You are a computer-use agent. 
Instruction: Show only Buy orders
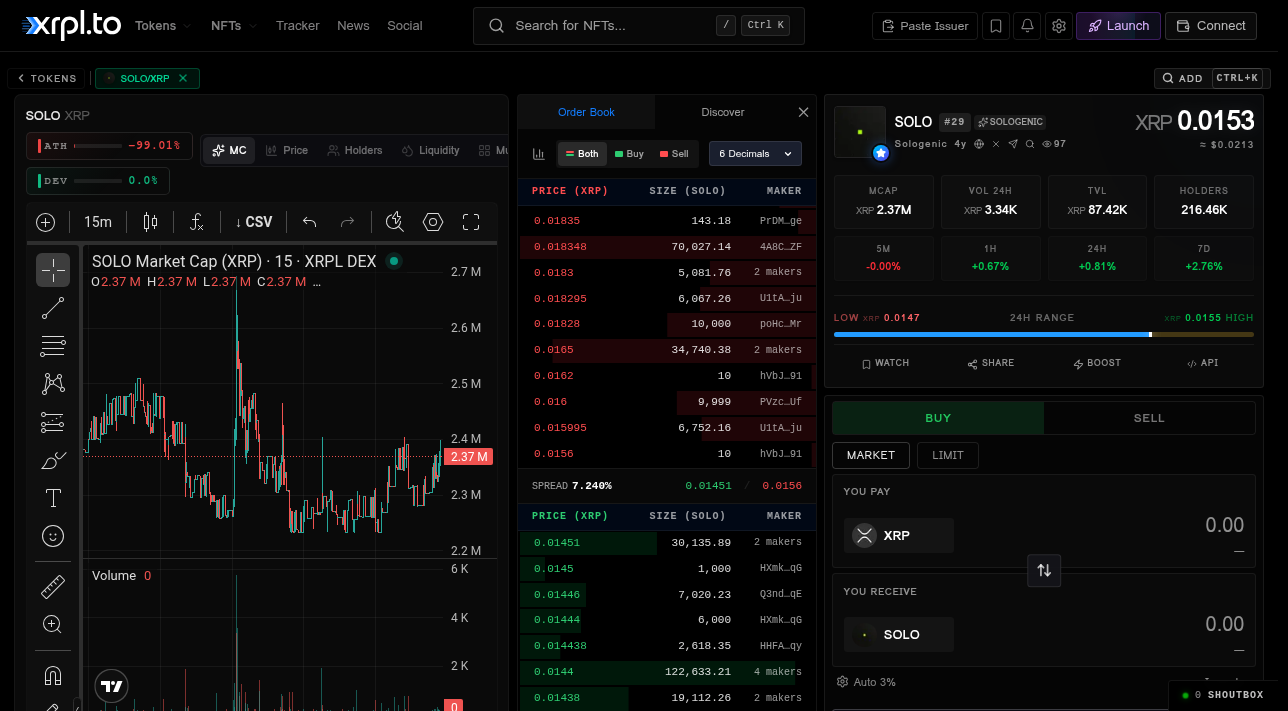(x=629, y=154)
